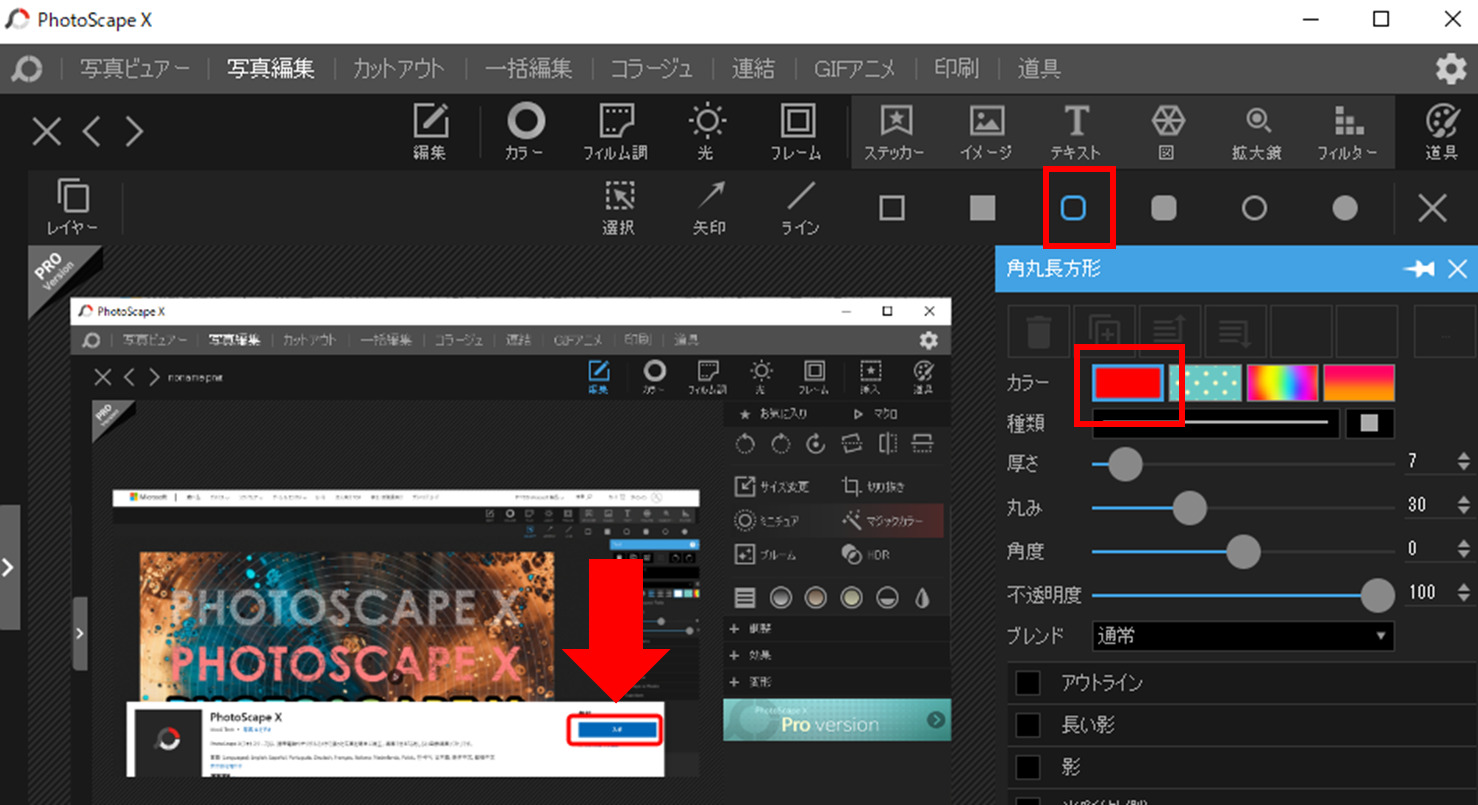
Task: Choose the ライン line drawing tool
Action: [800, 207]
